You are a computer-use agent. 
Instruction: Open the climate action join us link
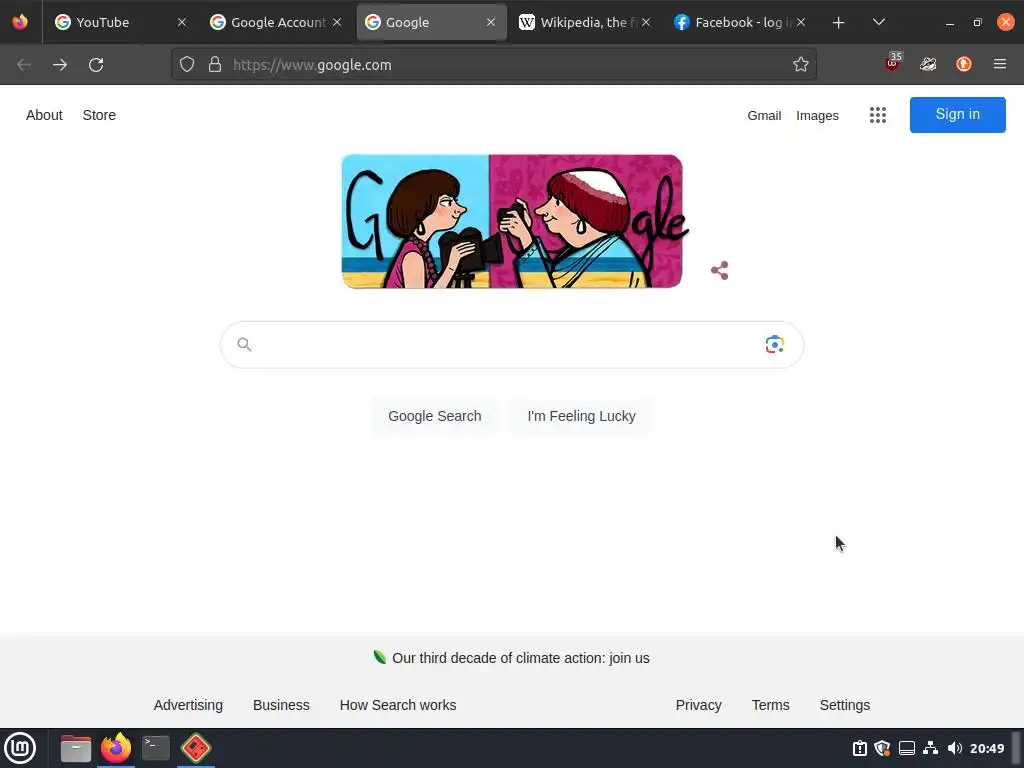[x=520, y=658]
